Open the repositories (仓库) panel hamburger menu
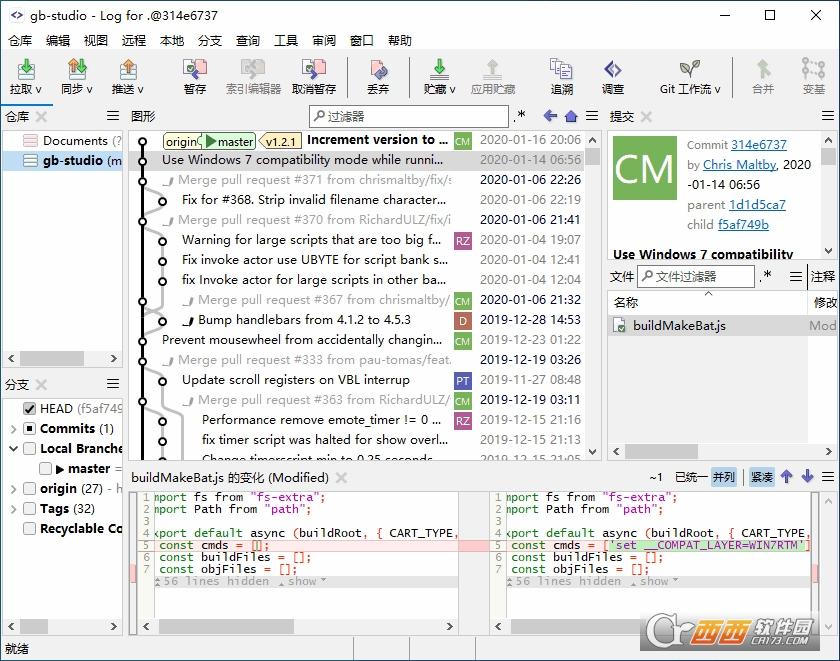Viewport: 840px width, 661px height. [112, 116]
